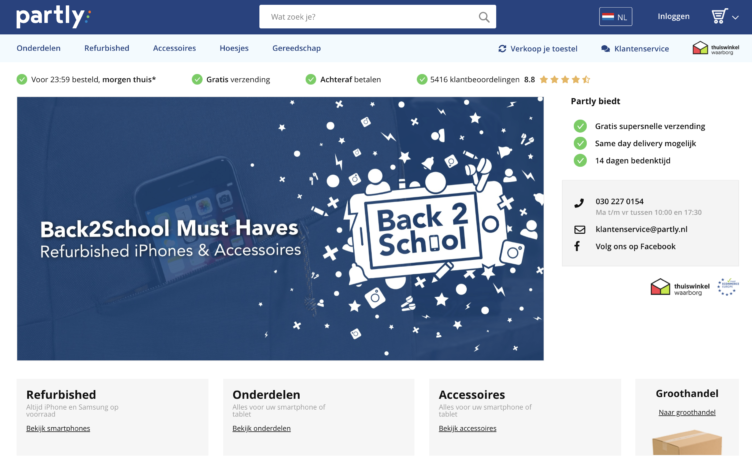
Task: Click the Facebook icon
Action: tap(577, 246)
